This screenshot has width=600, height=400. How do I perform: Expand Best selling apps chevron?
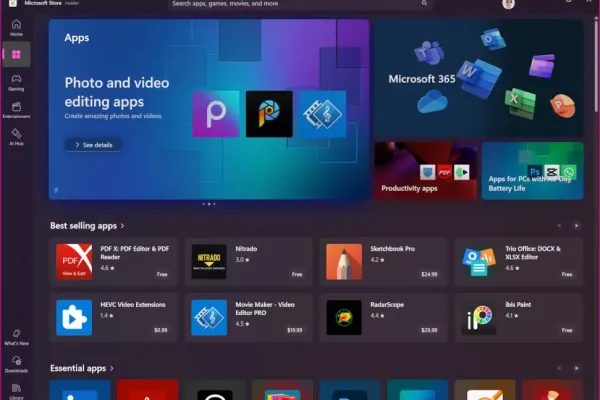tap(122, 226)
